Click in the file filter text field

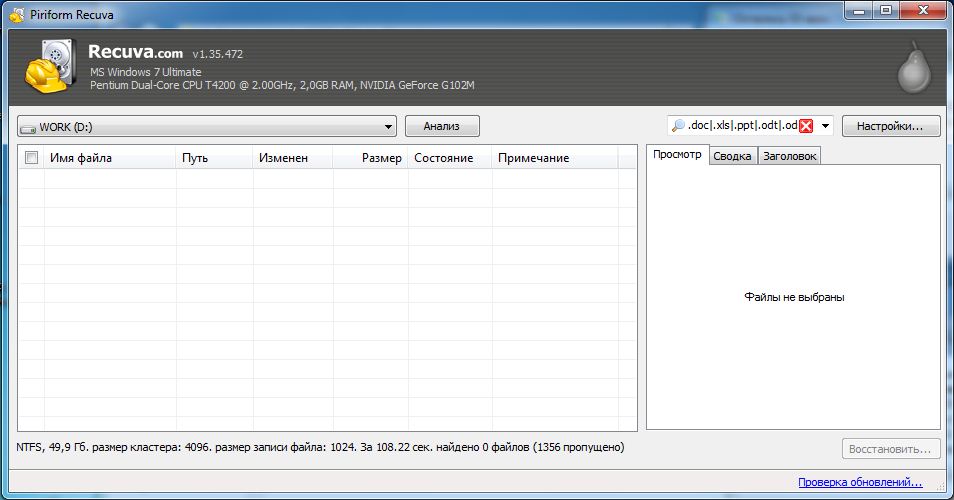tap(742, 126)
